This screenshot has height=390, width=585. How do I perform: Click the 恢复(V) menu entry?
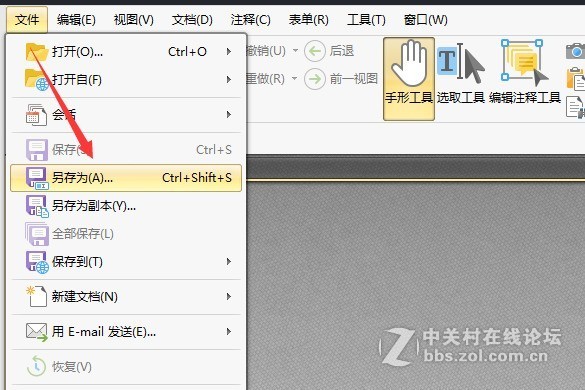[126, 366]
